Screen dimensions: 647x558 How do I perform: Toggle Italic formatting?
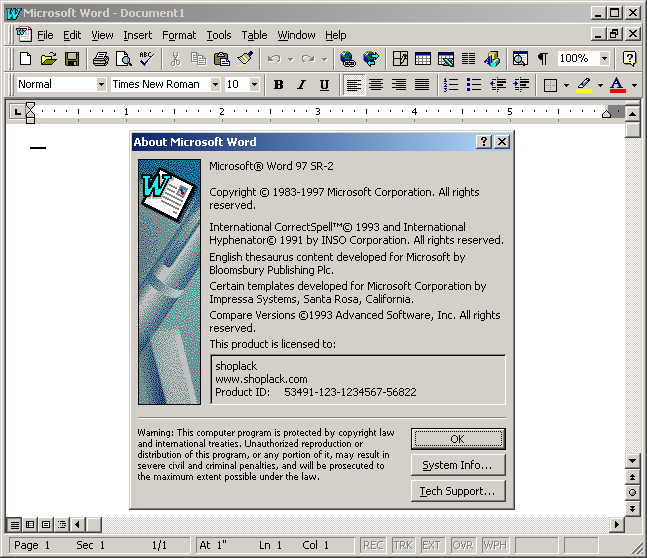point(302,85)
